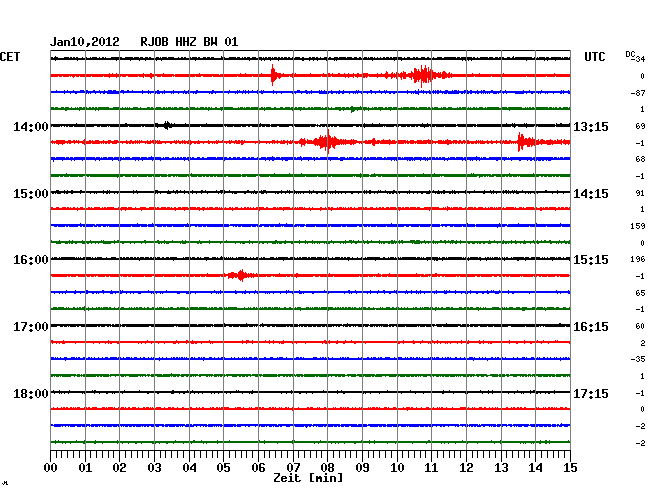650x494 pixels.
Task: Click the DC offset value 91
Action: point(640,193)
